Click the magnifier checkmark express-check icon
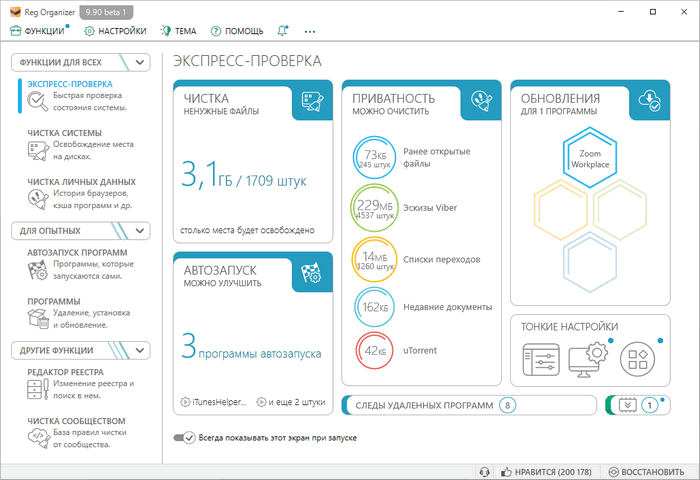This screenshot has width=700, height=480. click(x=38, y=101)
